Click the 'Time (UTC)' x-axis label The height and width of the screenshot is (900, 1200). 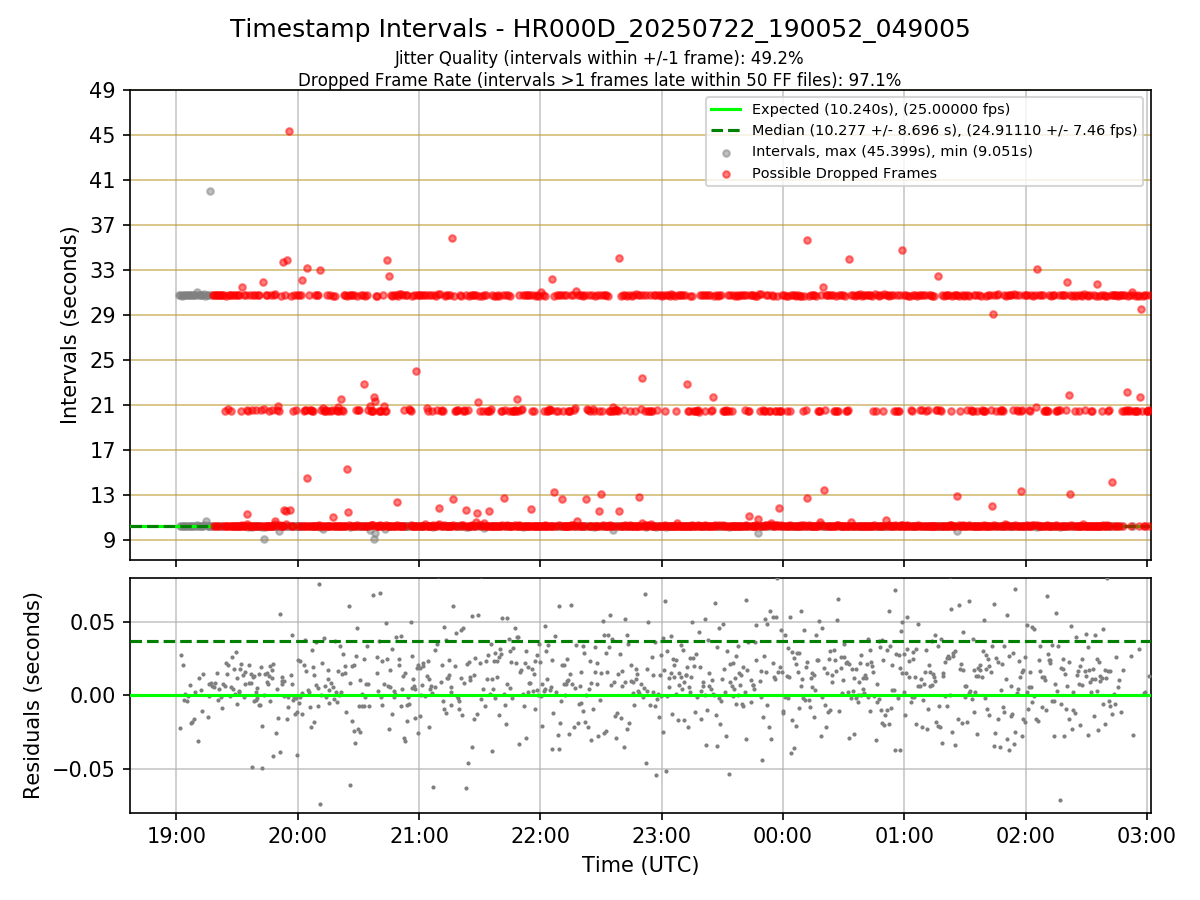(640, 865)
